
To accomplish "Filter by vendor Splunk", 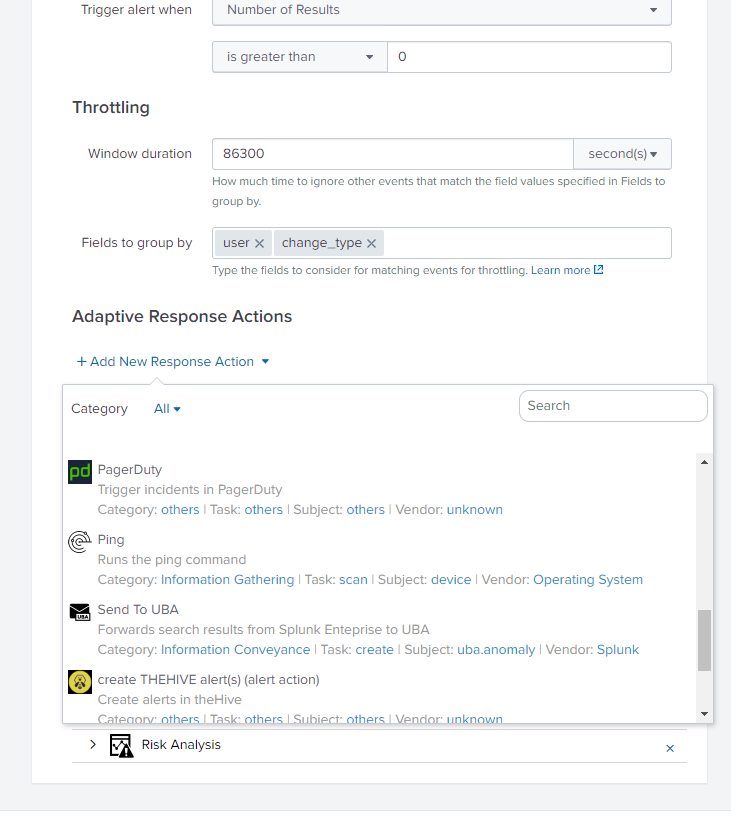I will coord(618,650).
